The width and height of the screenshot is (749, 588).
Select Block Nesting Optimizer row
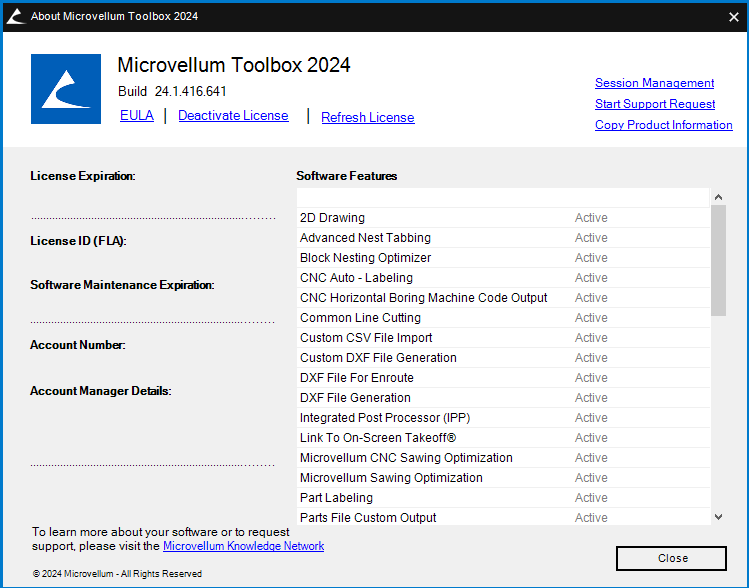[503, 258]
